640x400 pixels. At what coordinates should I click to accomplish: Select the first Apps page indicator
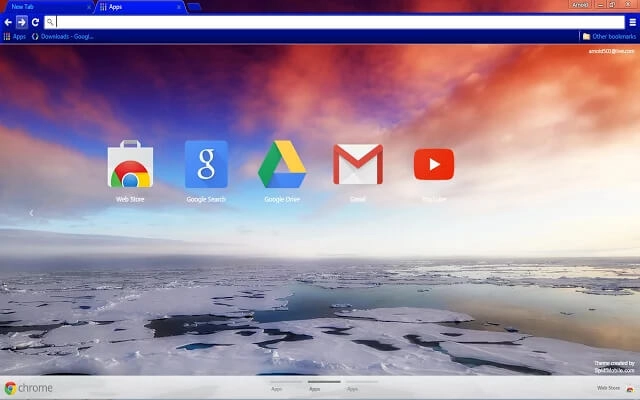[286, 385]
